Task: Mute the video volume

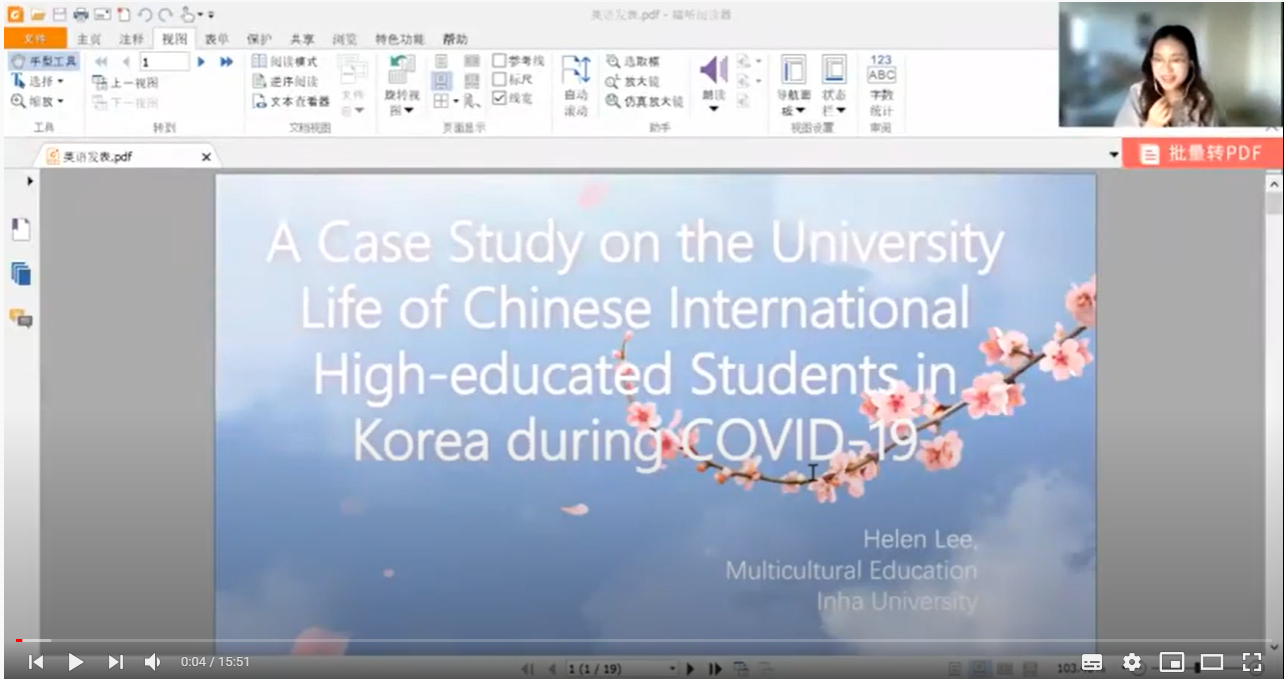Action: click(x=152, y=662)
